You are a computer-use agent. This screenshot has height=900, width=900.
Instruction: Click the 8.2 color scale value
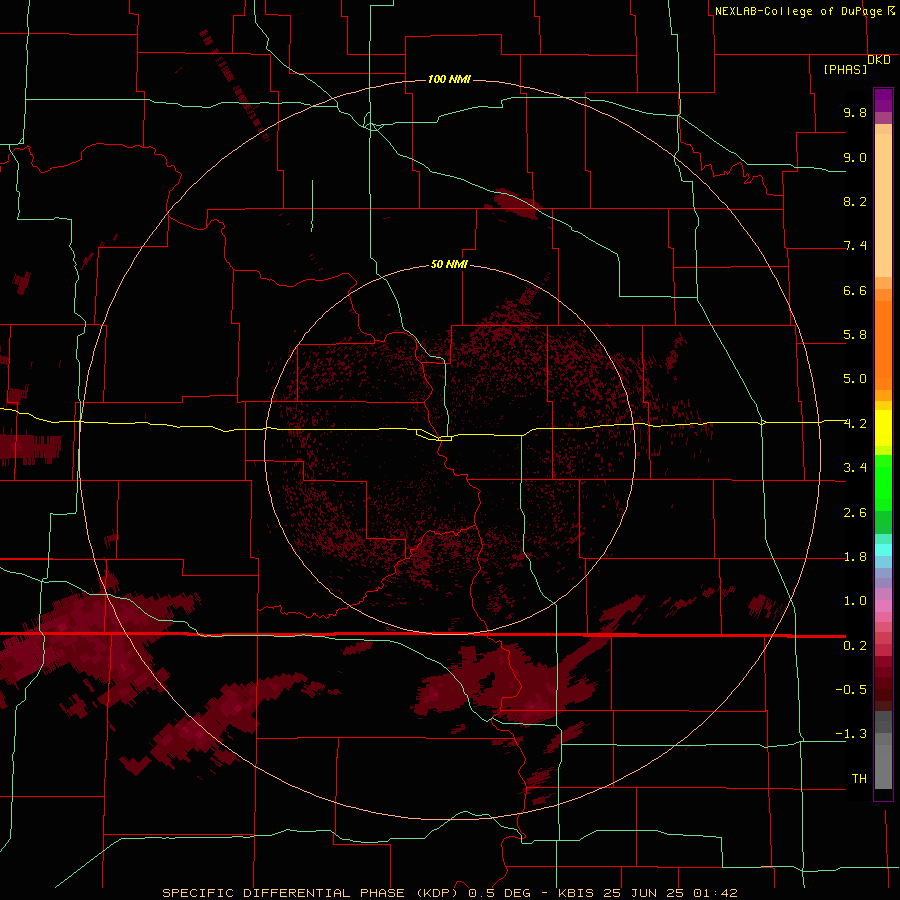point(855,201)
